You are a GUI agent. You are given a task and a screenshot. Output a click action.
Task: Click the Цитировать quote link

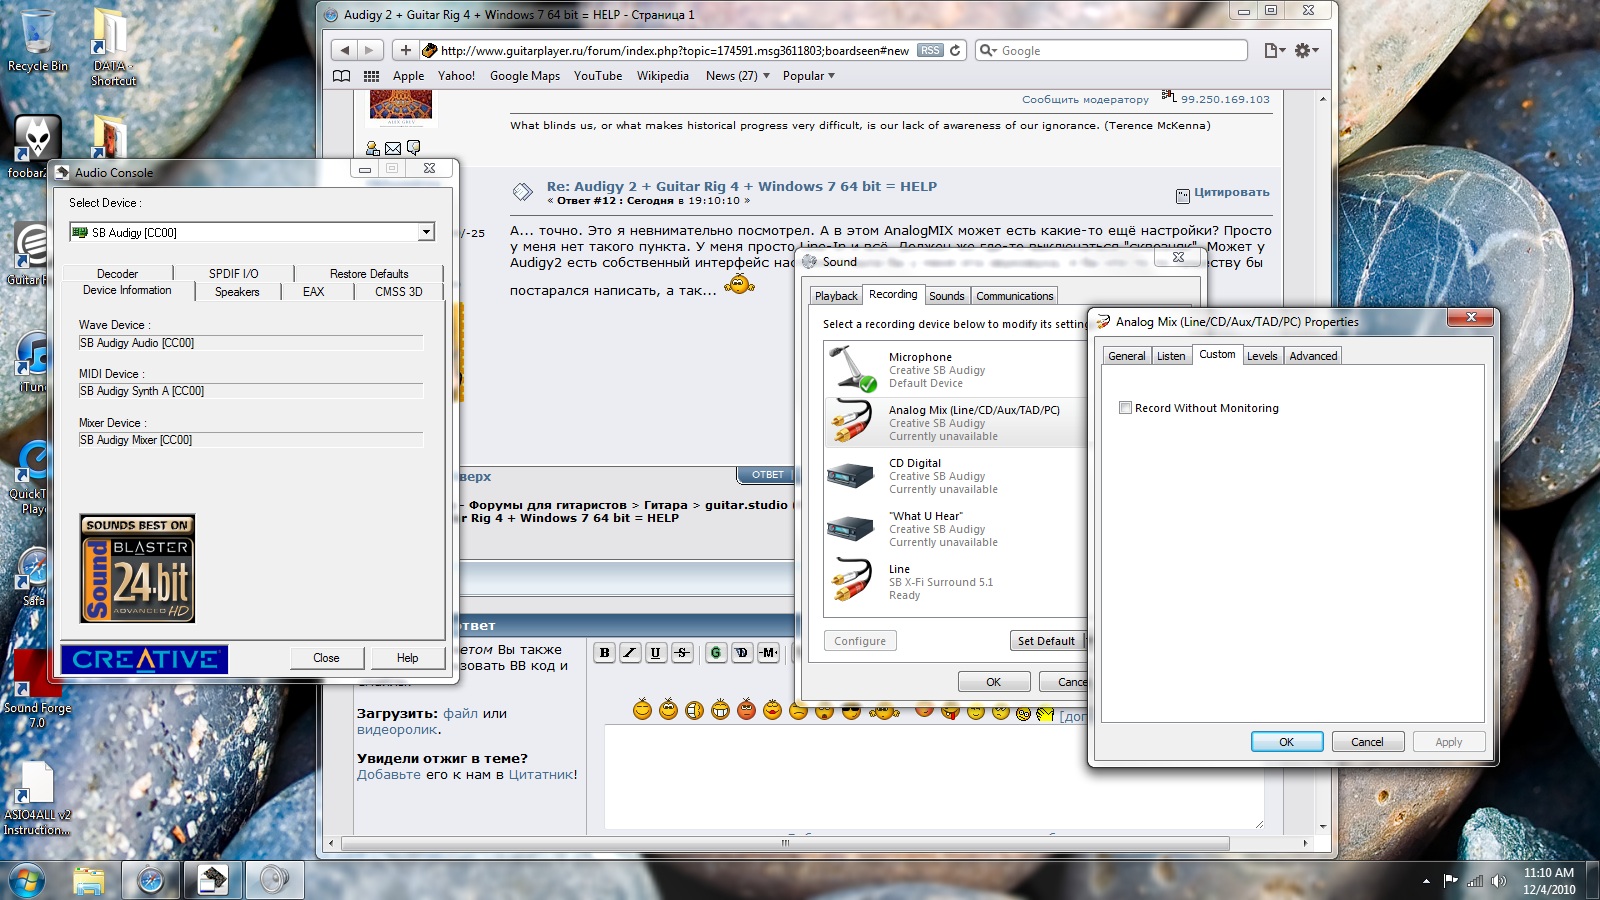click(1231, 192)
